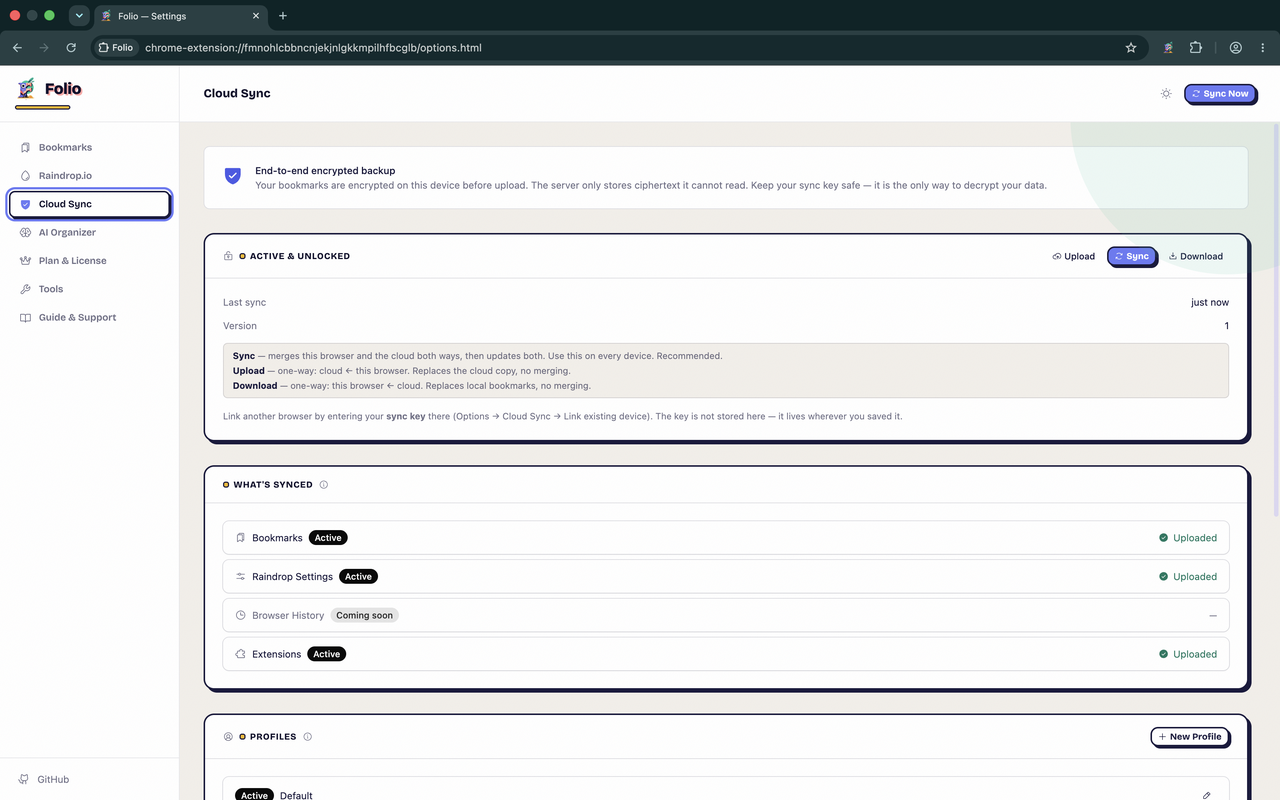Screen dimensions: 1280x800
Task: Click the Upload button
Action: (1074, 256)
